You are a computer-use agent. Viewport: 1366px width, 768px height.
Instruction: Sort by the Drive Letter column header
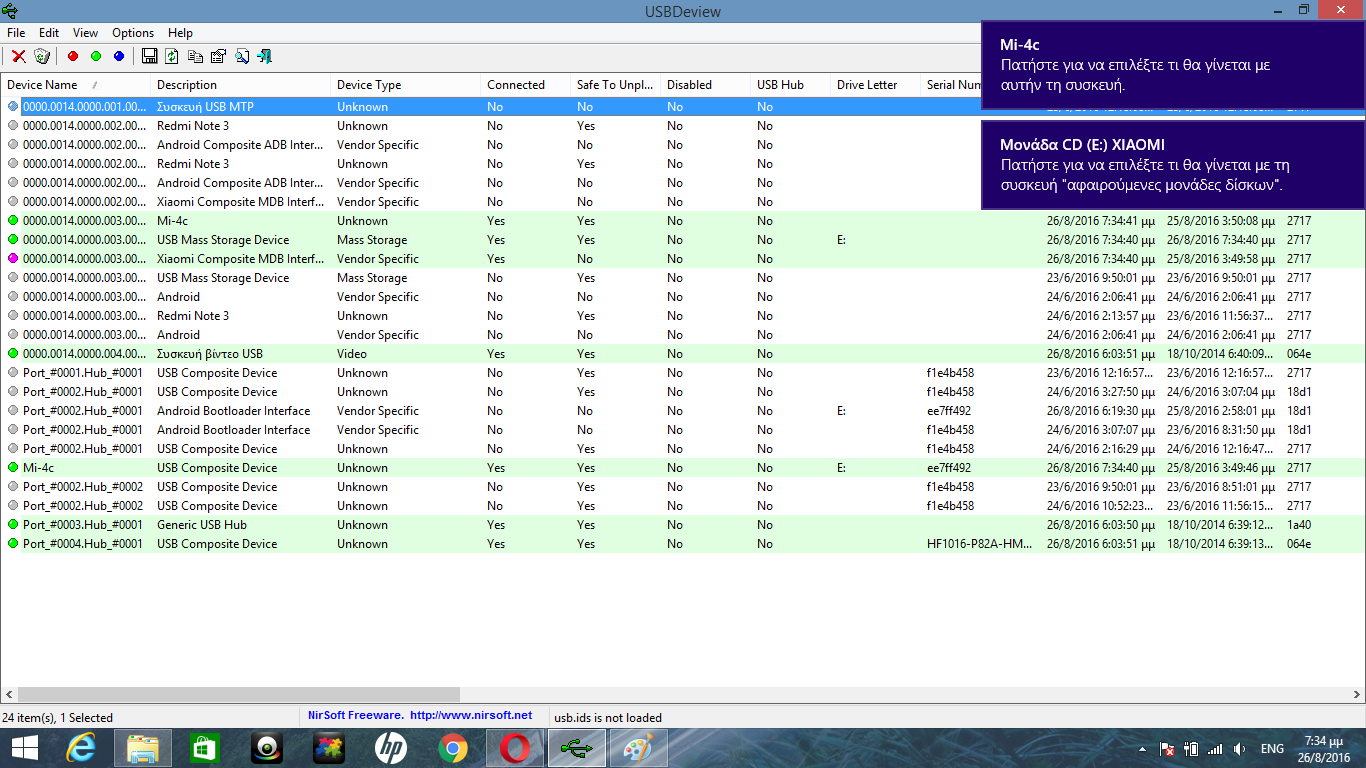(867, 85)
